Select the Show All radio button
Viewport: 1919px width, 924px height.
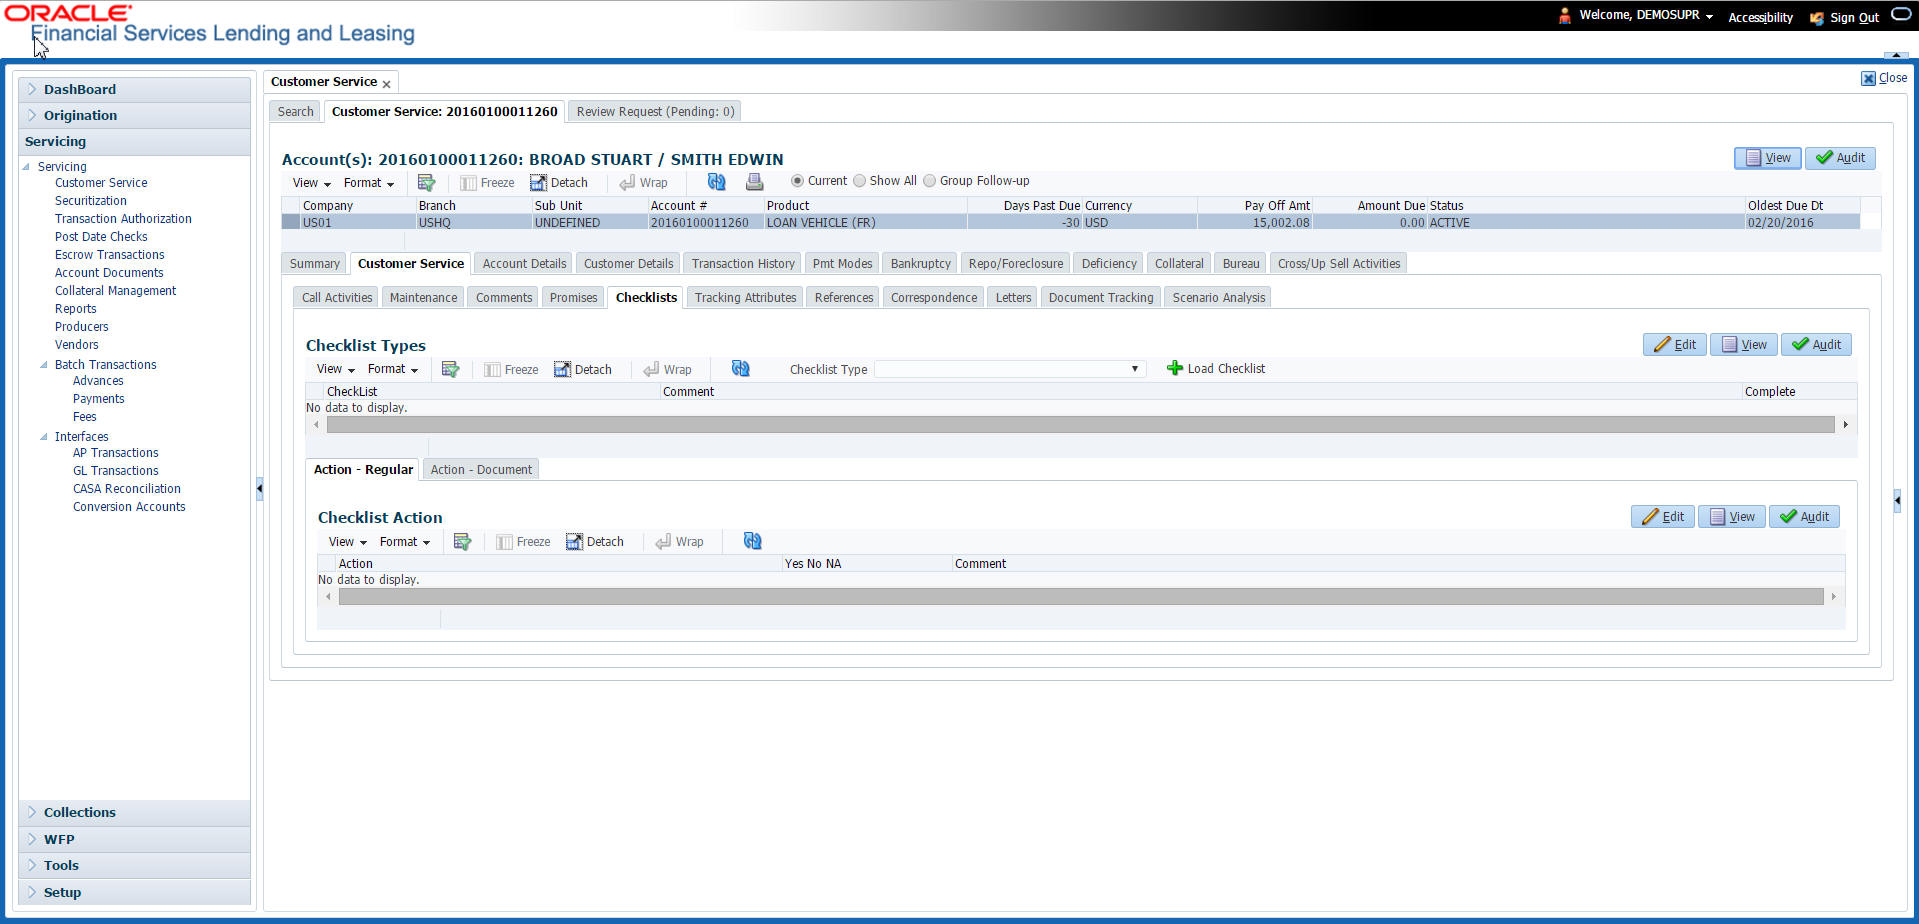coord(859,181)
